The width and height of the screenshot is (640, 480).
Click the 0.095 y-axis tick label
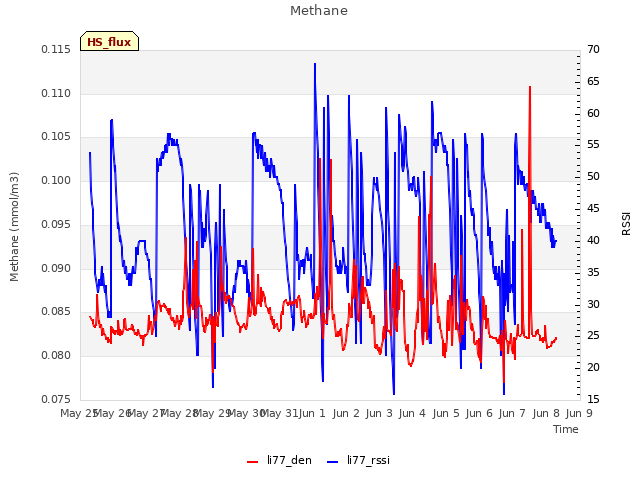(56, 224)
